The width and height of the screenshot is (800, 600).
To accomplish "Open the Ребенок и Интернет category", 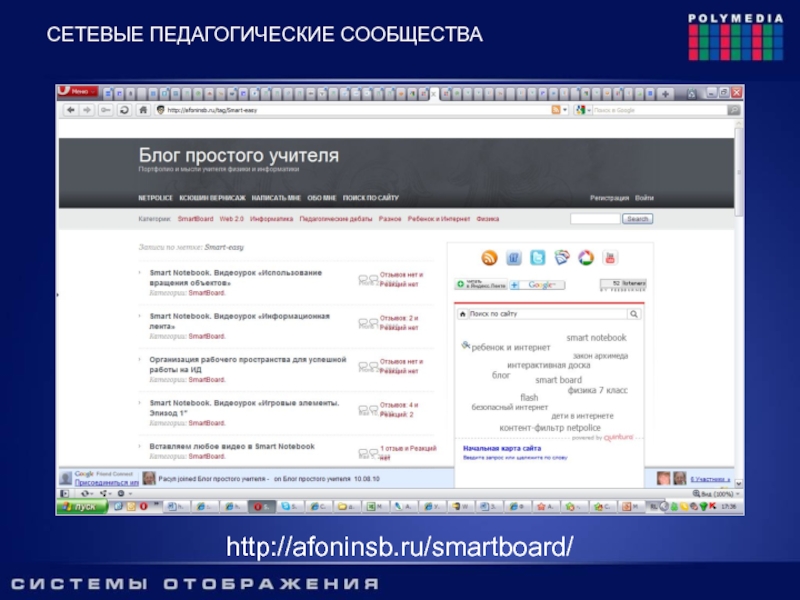I will click(x=439, y=219).
